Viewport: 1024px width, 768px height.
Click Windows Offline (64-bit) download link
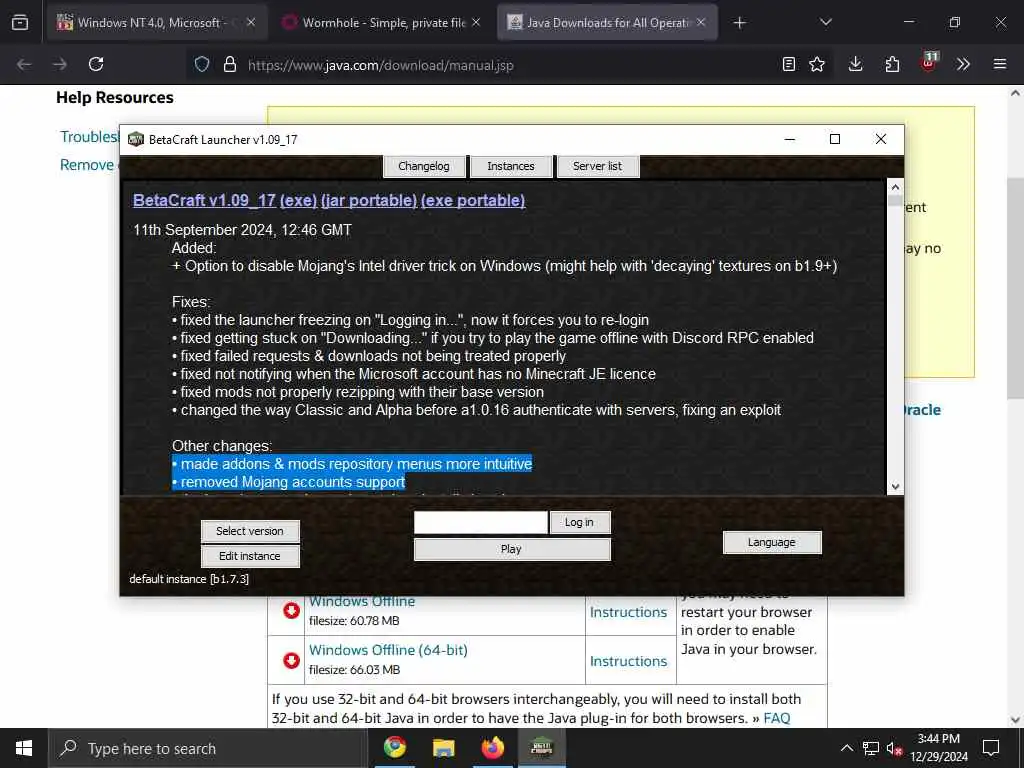[x=388, y=650]
